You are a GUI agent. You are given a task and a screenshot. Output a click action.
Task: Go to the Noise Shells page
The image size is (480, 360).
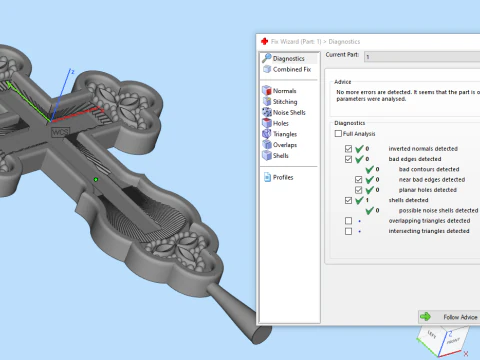(289, 112)
